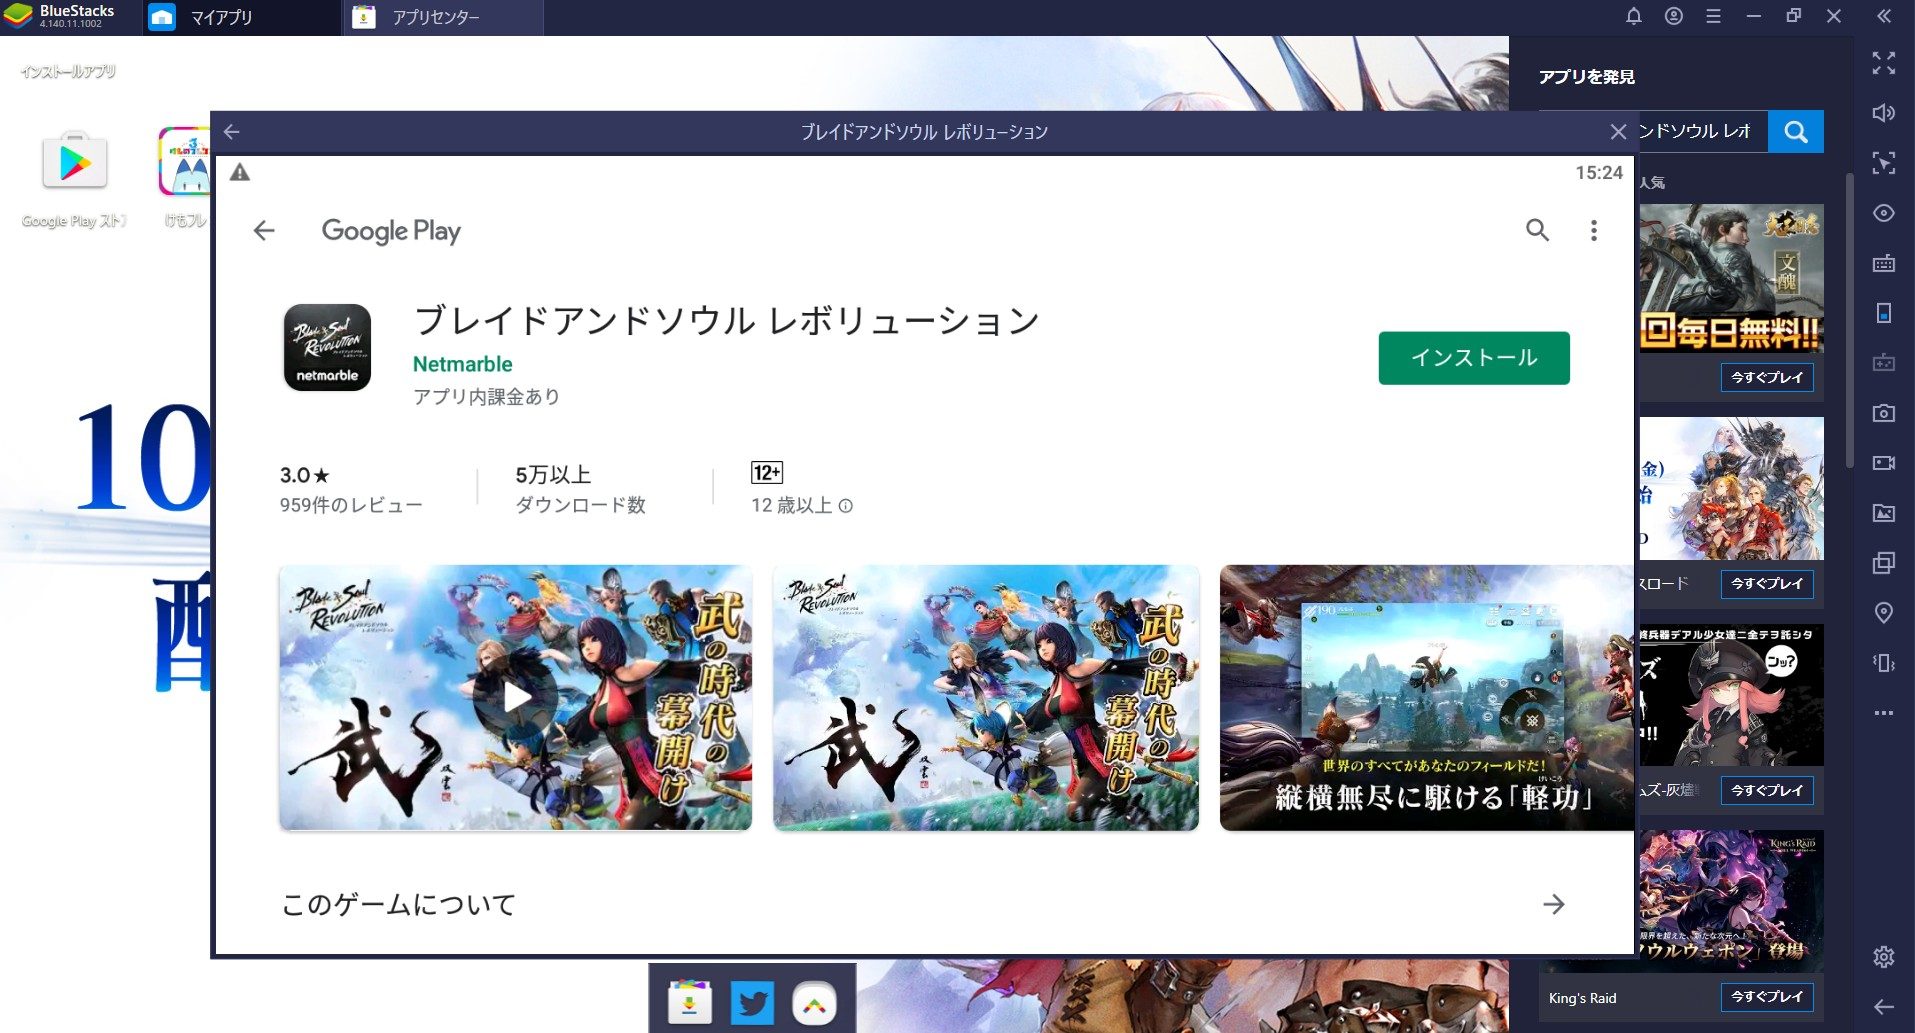
Task: Click 今すぐプレイ for the second recommended game
Action: [1767, 584]
